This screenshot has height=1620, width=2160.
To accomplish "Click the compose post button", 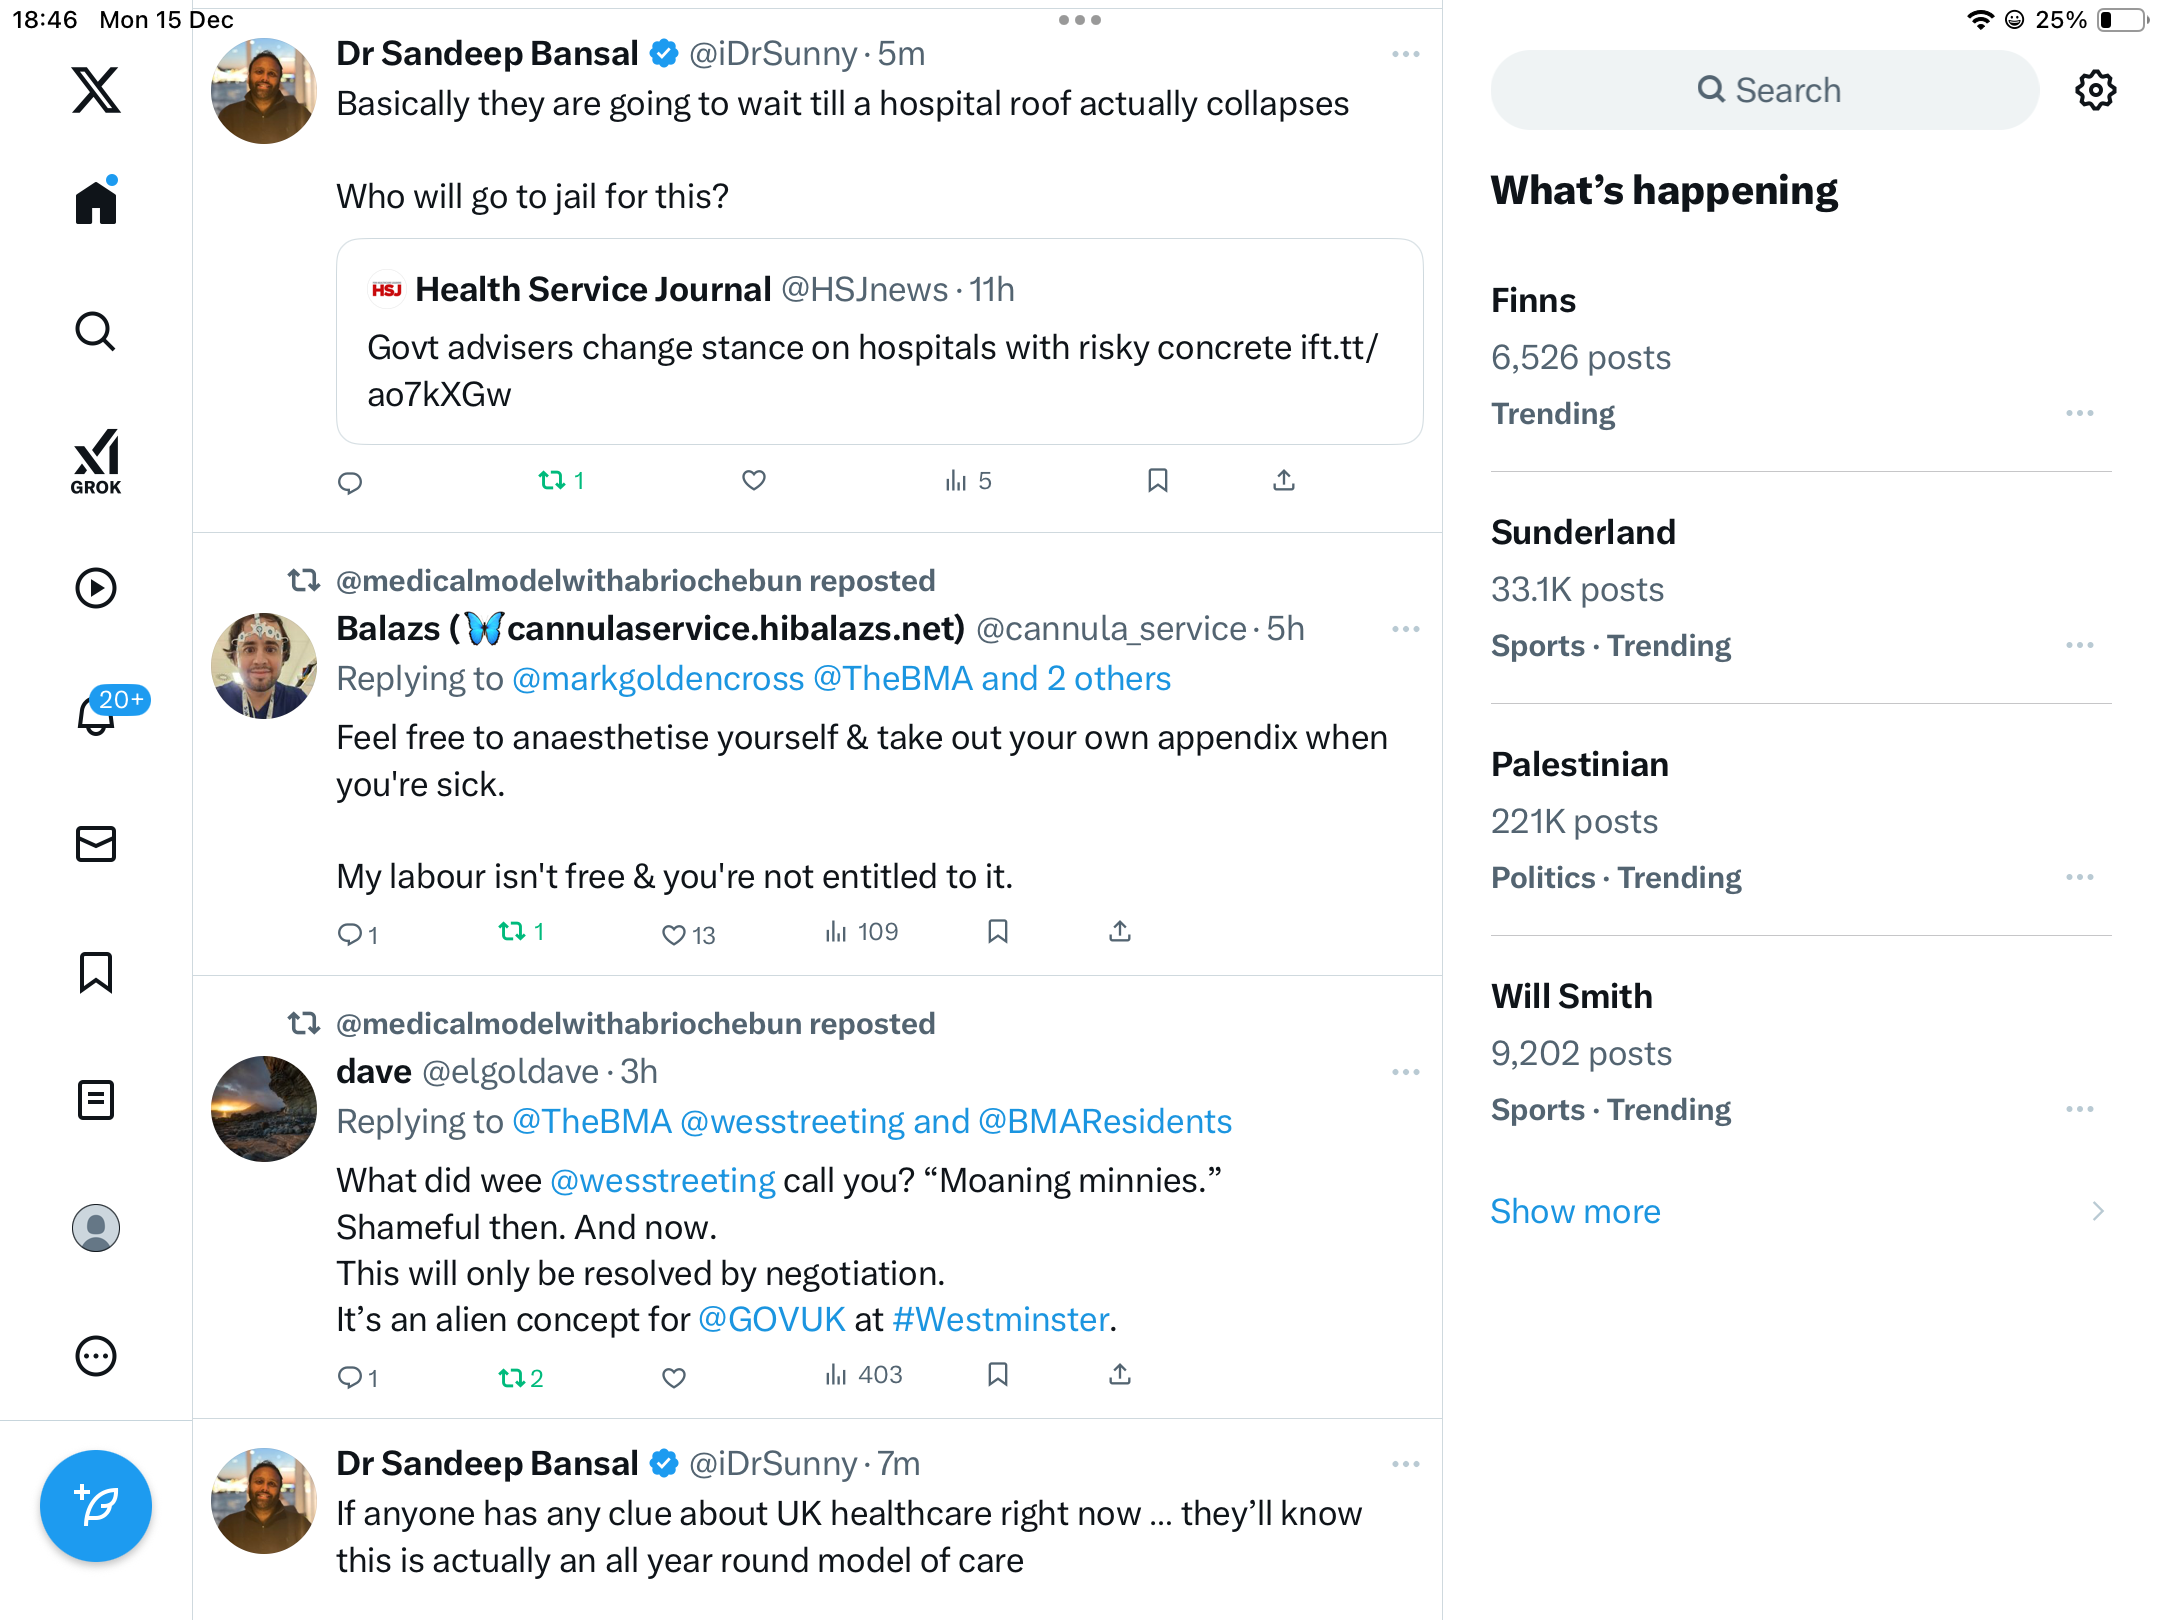I will click(x=96, y=1505).
